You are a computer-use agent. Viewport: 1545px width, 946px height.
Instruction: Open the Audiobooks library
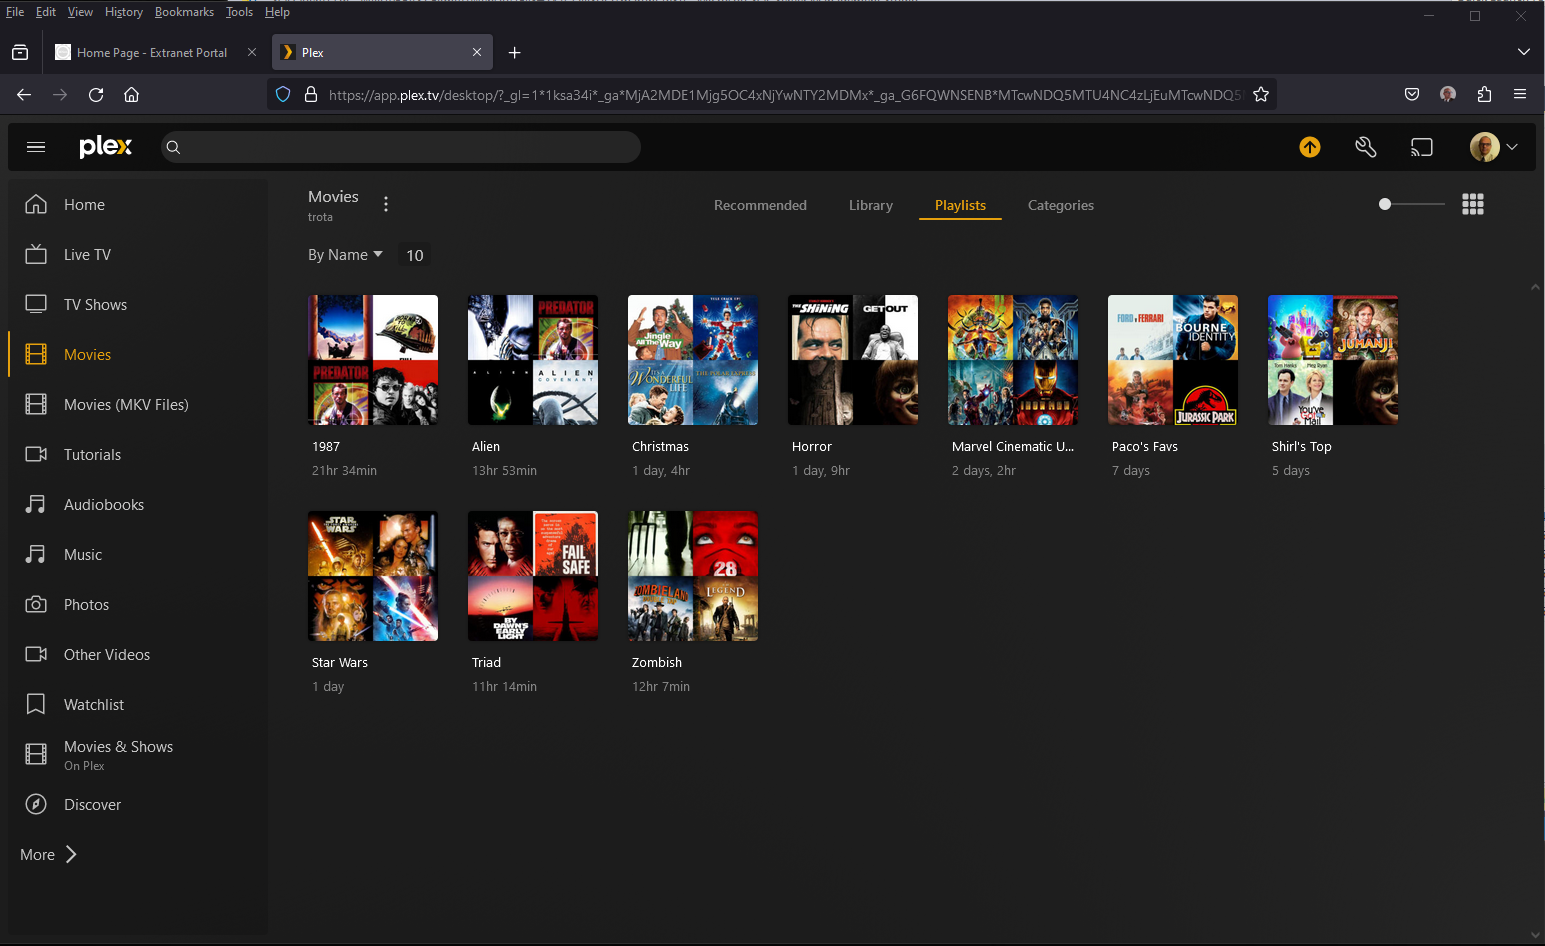pos(138,504)
